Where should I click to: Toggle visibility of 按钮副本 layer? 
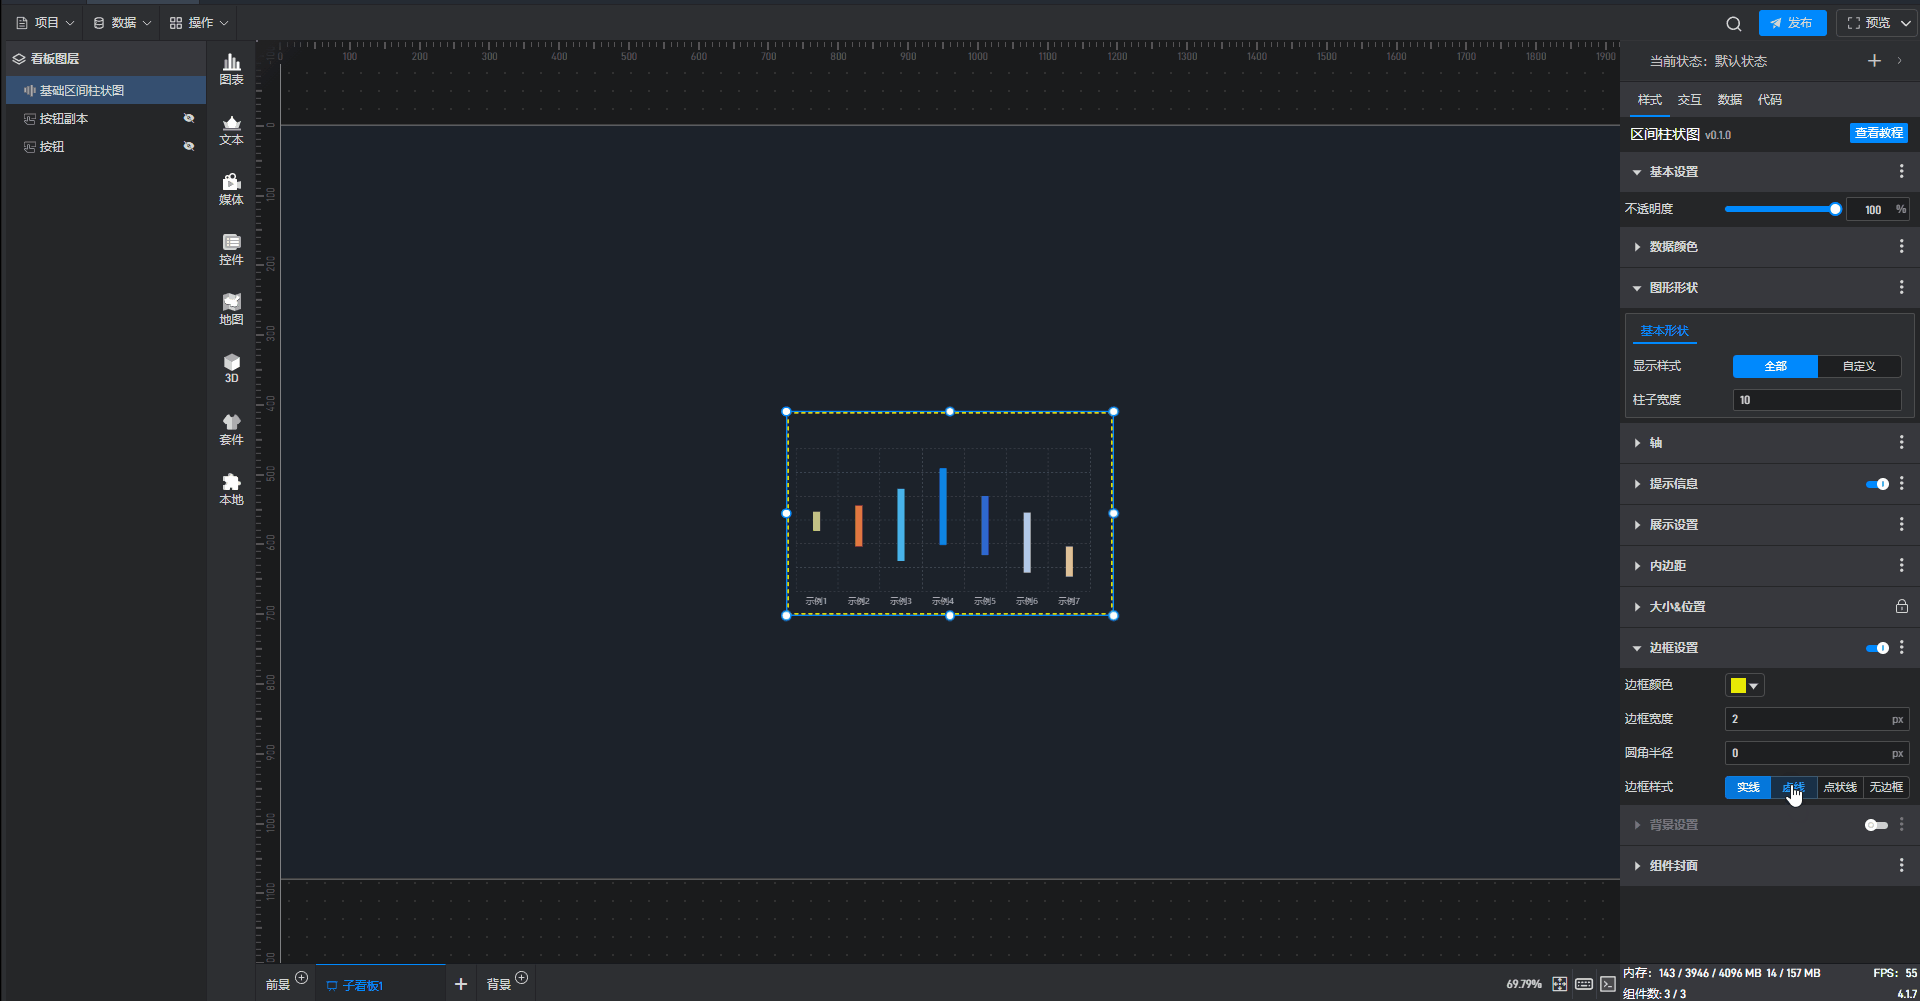188,118
